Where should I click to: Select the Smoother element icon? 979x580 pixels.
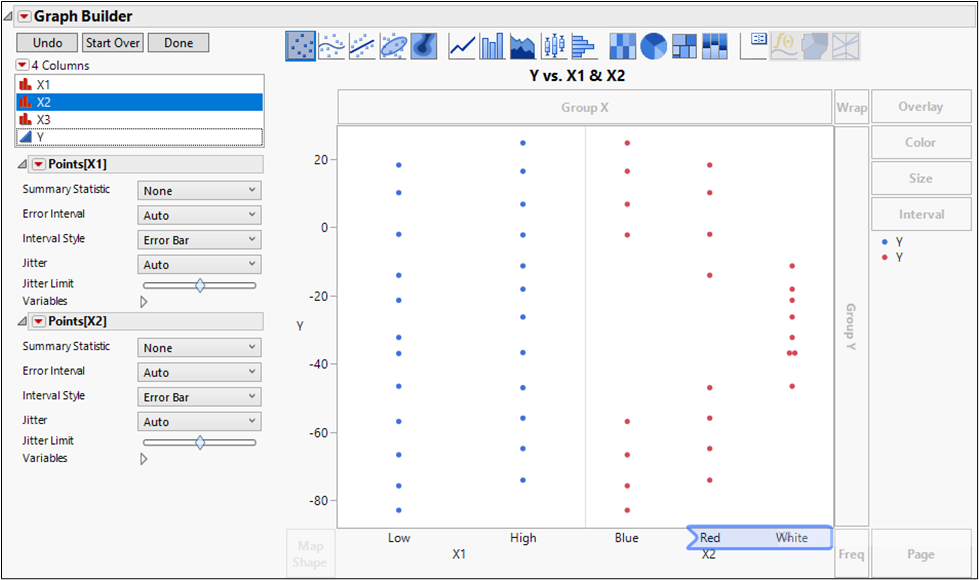332,46
